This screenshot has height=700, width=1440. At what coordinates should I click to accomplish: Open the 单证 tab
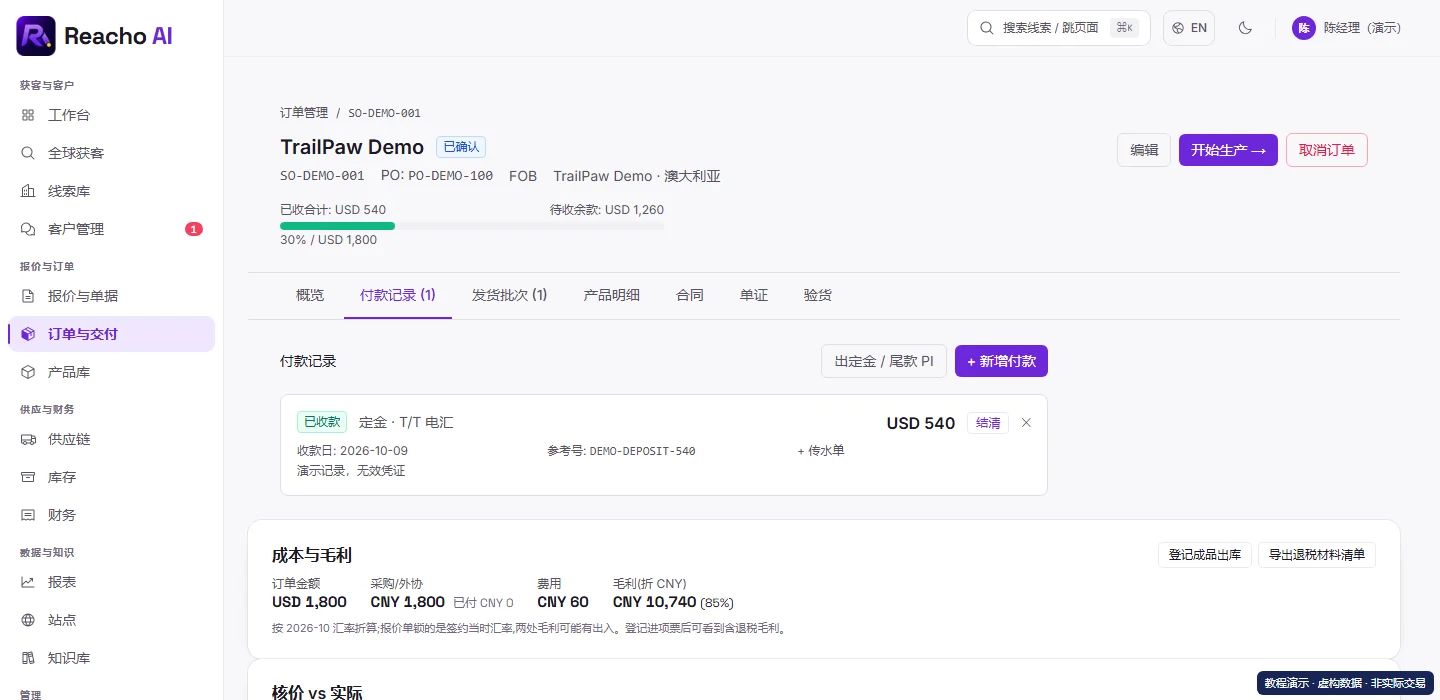[x=754, y=295]
